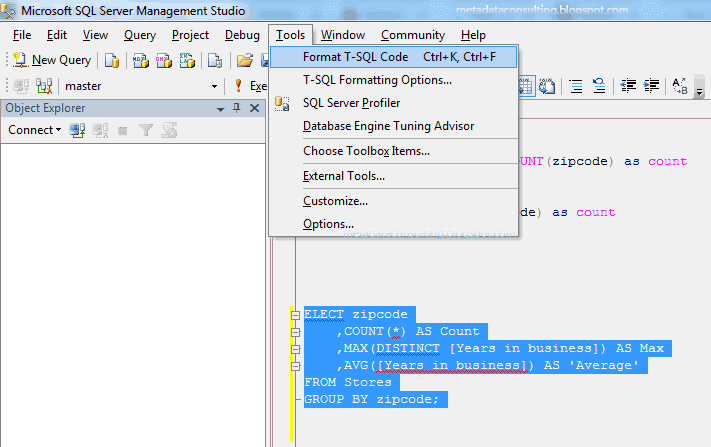Open the master database dropdown
This screenshot has height=447, width=711.
click(x=214, y=86)
